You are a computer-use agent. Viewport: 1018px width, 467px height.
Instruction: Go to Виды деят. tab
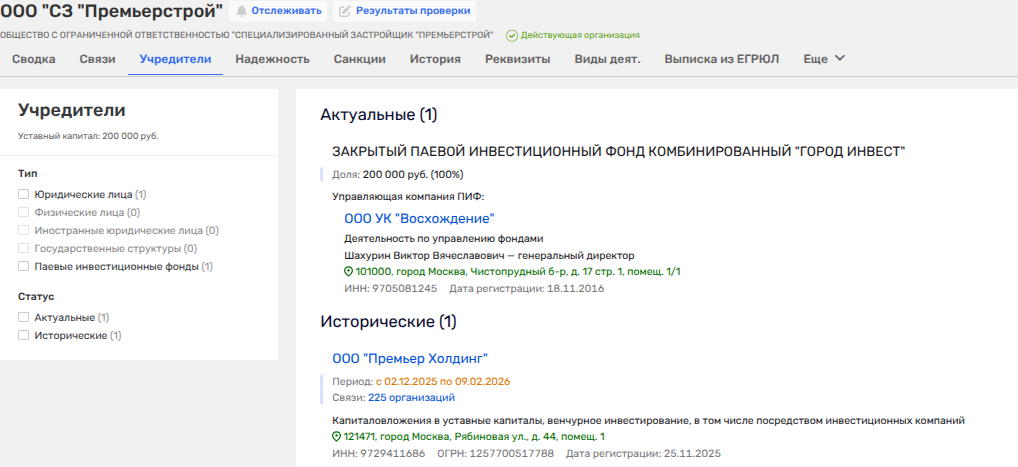click(607, 59)
